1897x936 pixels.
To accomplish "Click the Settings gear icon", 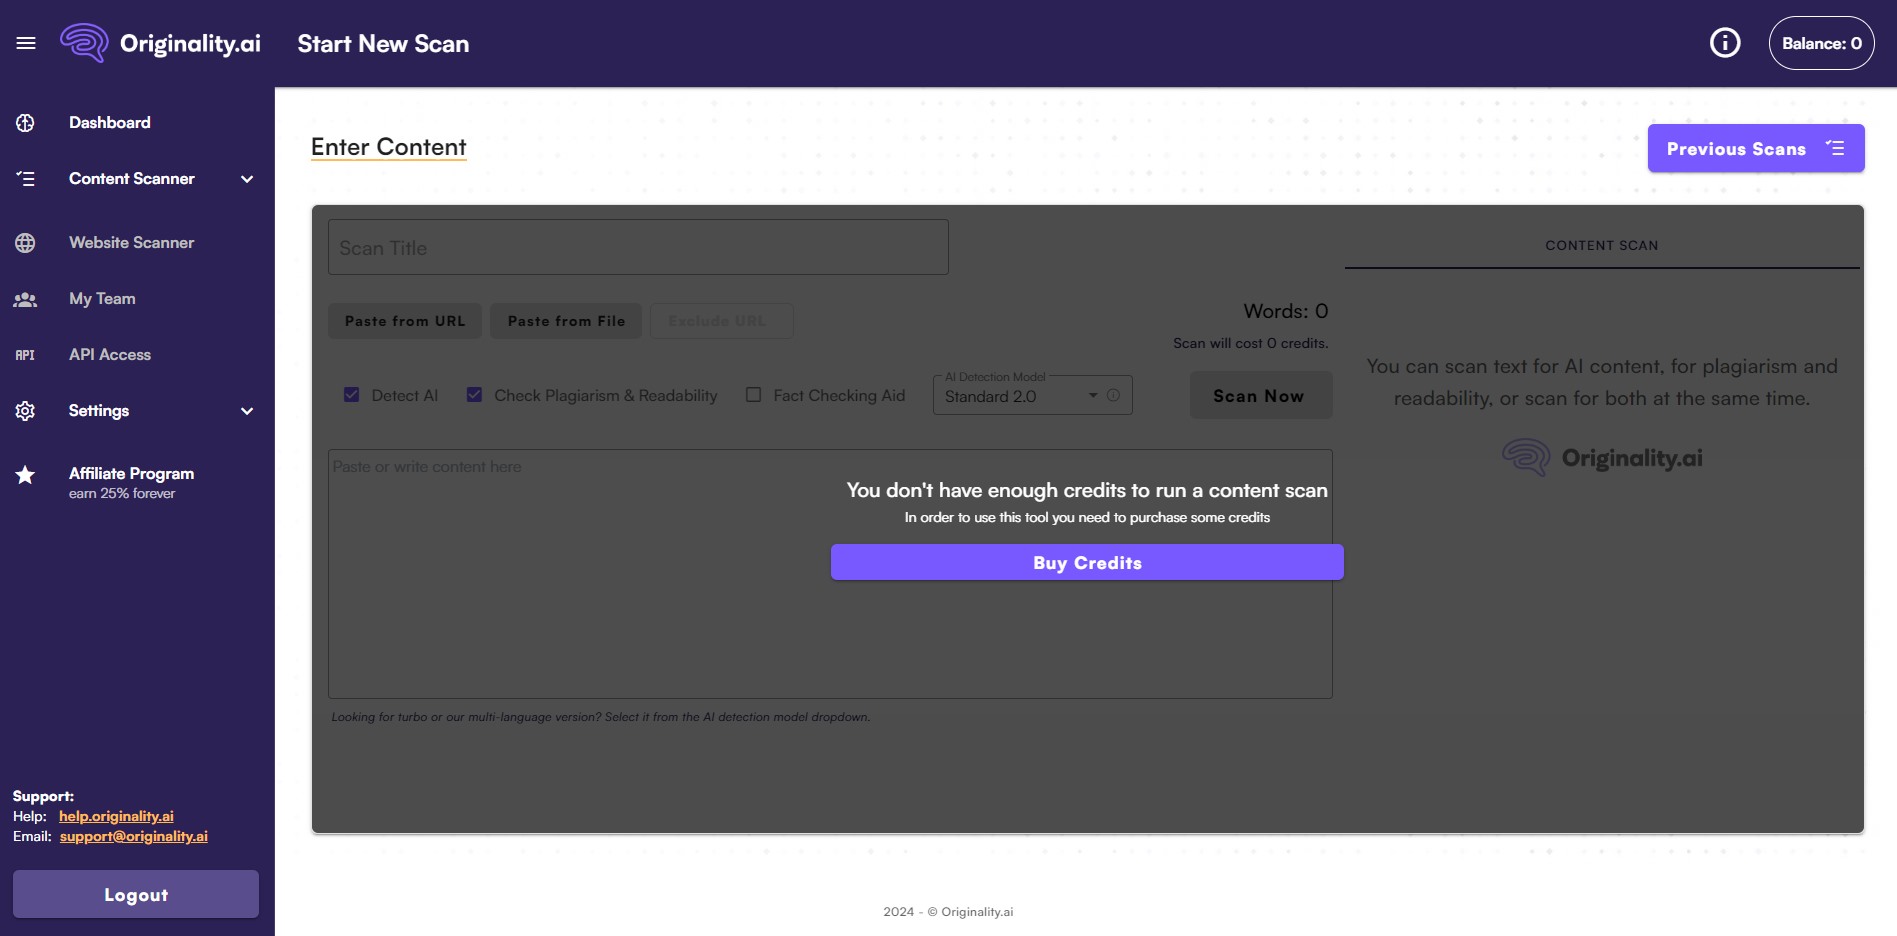I will click(x=25, y=411).
